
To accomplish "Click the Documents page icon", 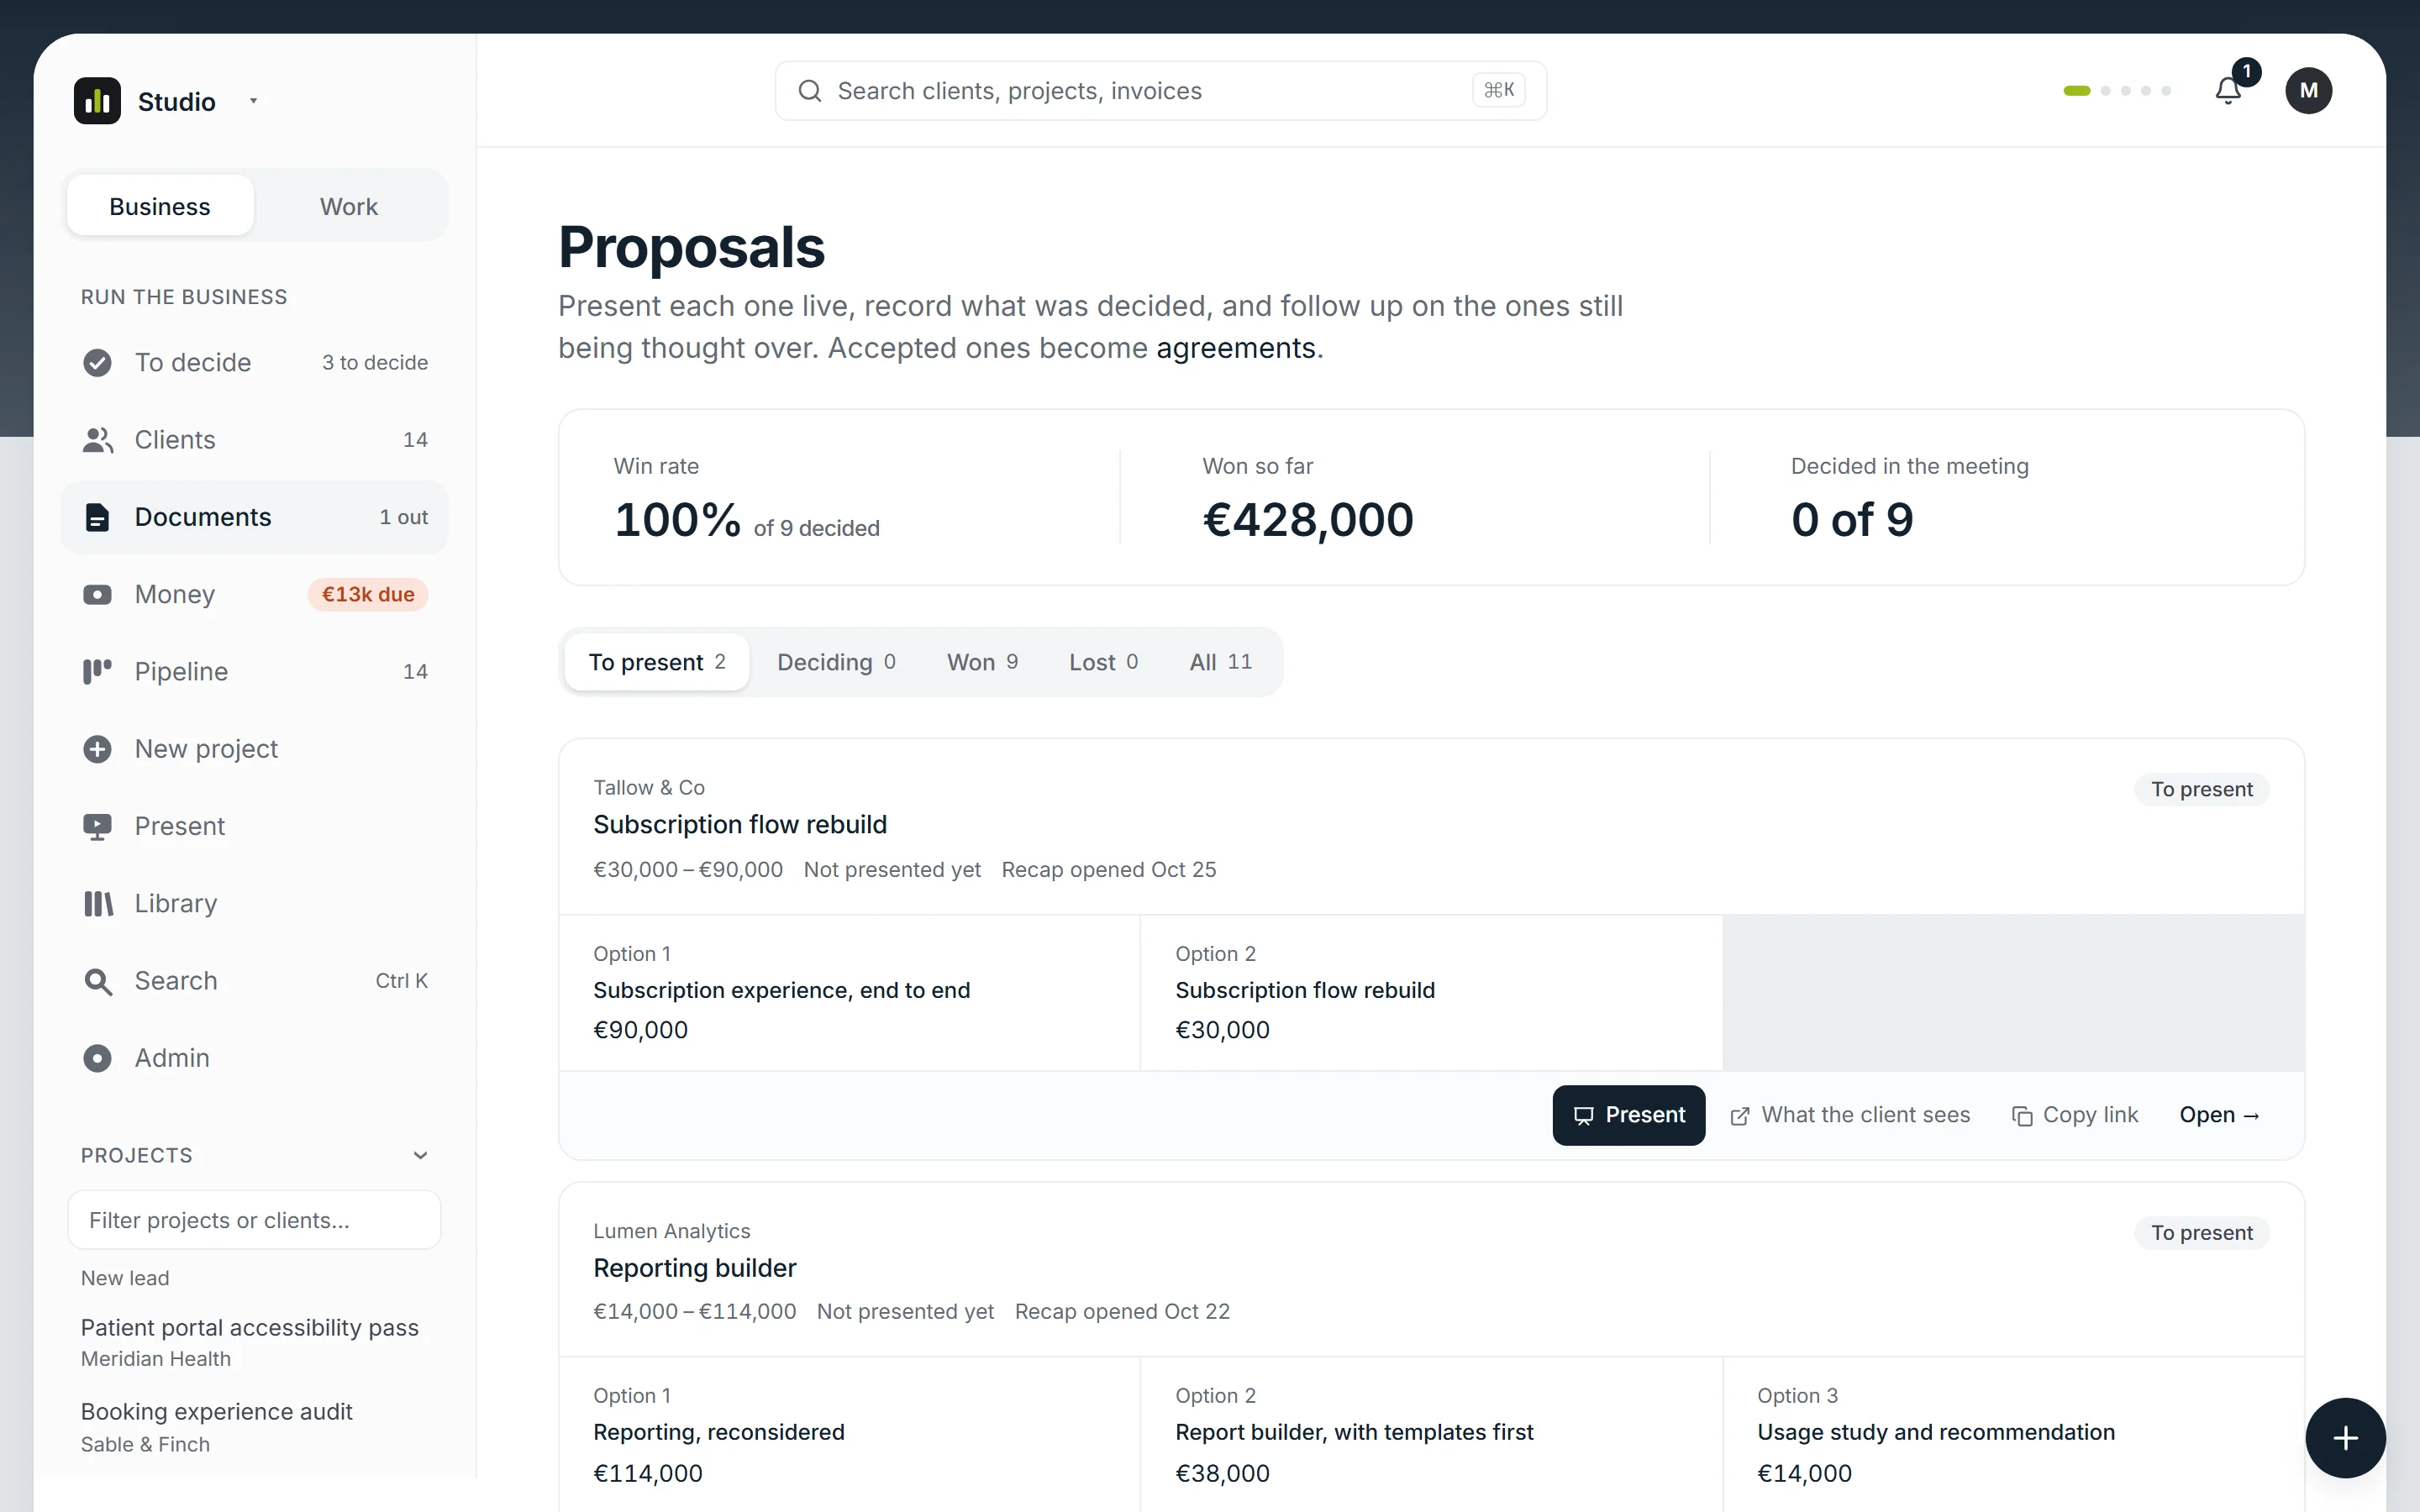I will (x=97, y=517).
